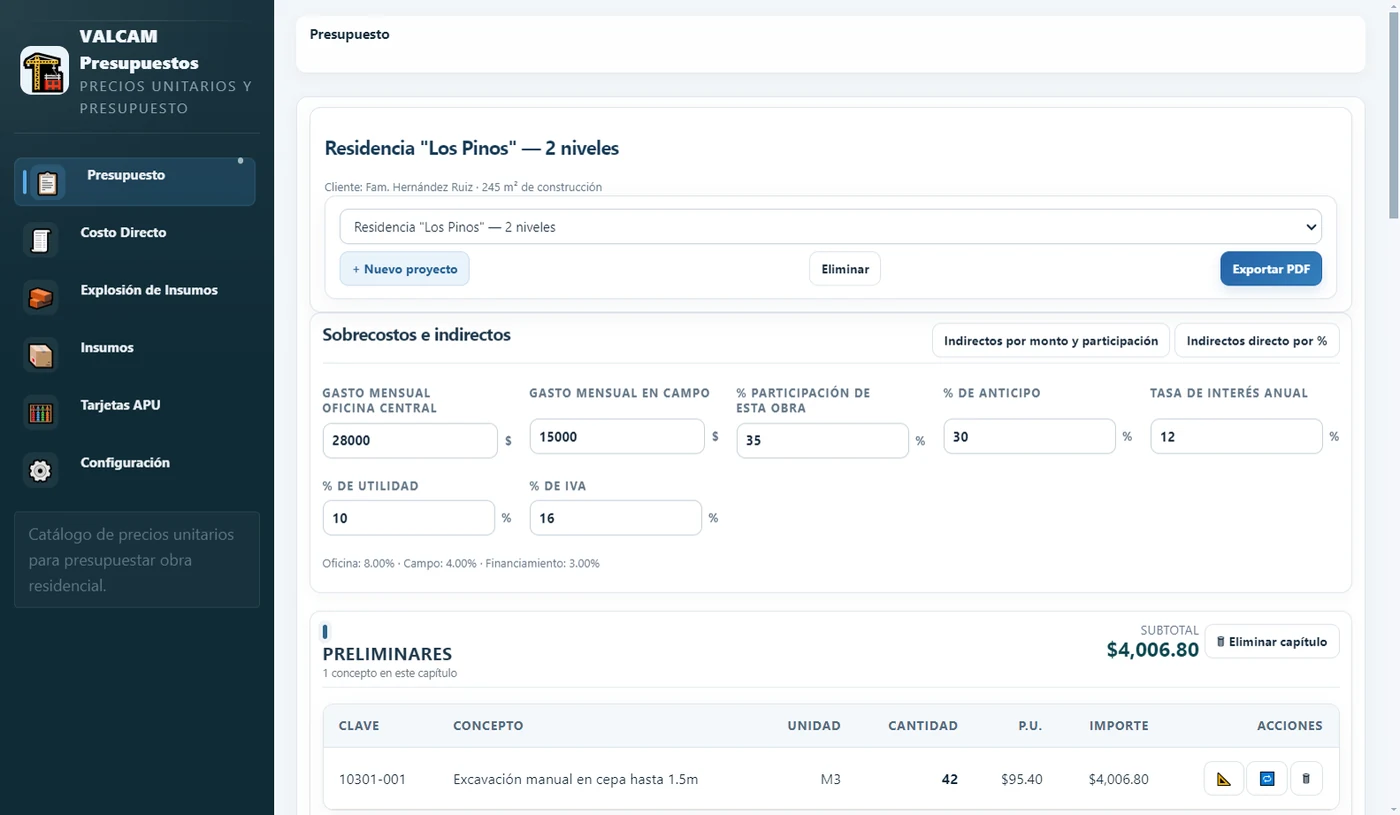Viewport: 1400px width, 815px height.
Task: Open Explosión de Insumos via its bricks icon
Action: [41, 298]
